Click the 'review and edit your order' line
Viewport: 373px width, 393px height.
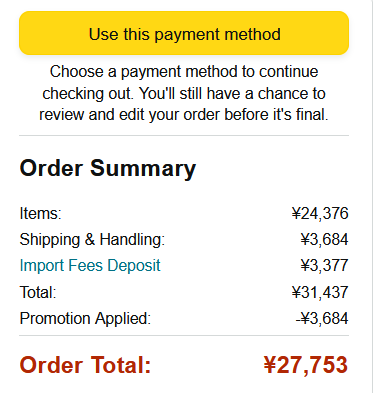(184, 115)
